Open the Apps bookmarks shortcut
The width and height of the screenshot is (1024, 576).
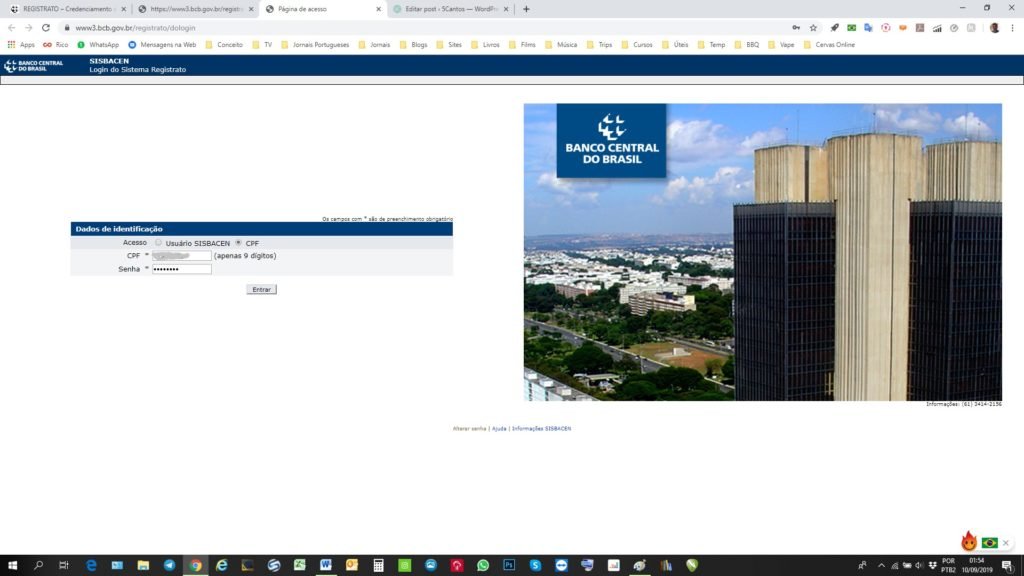(x=21, y=44)
